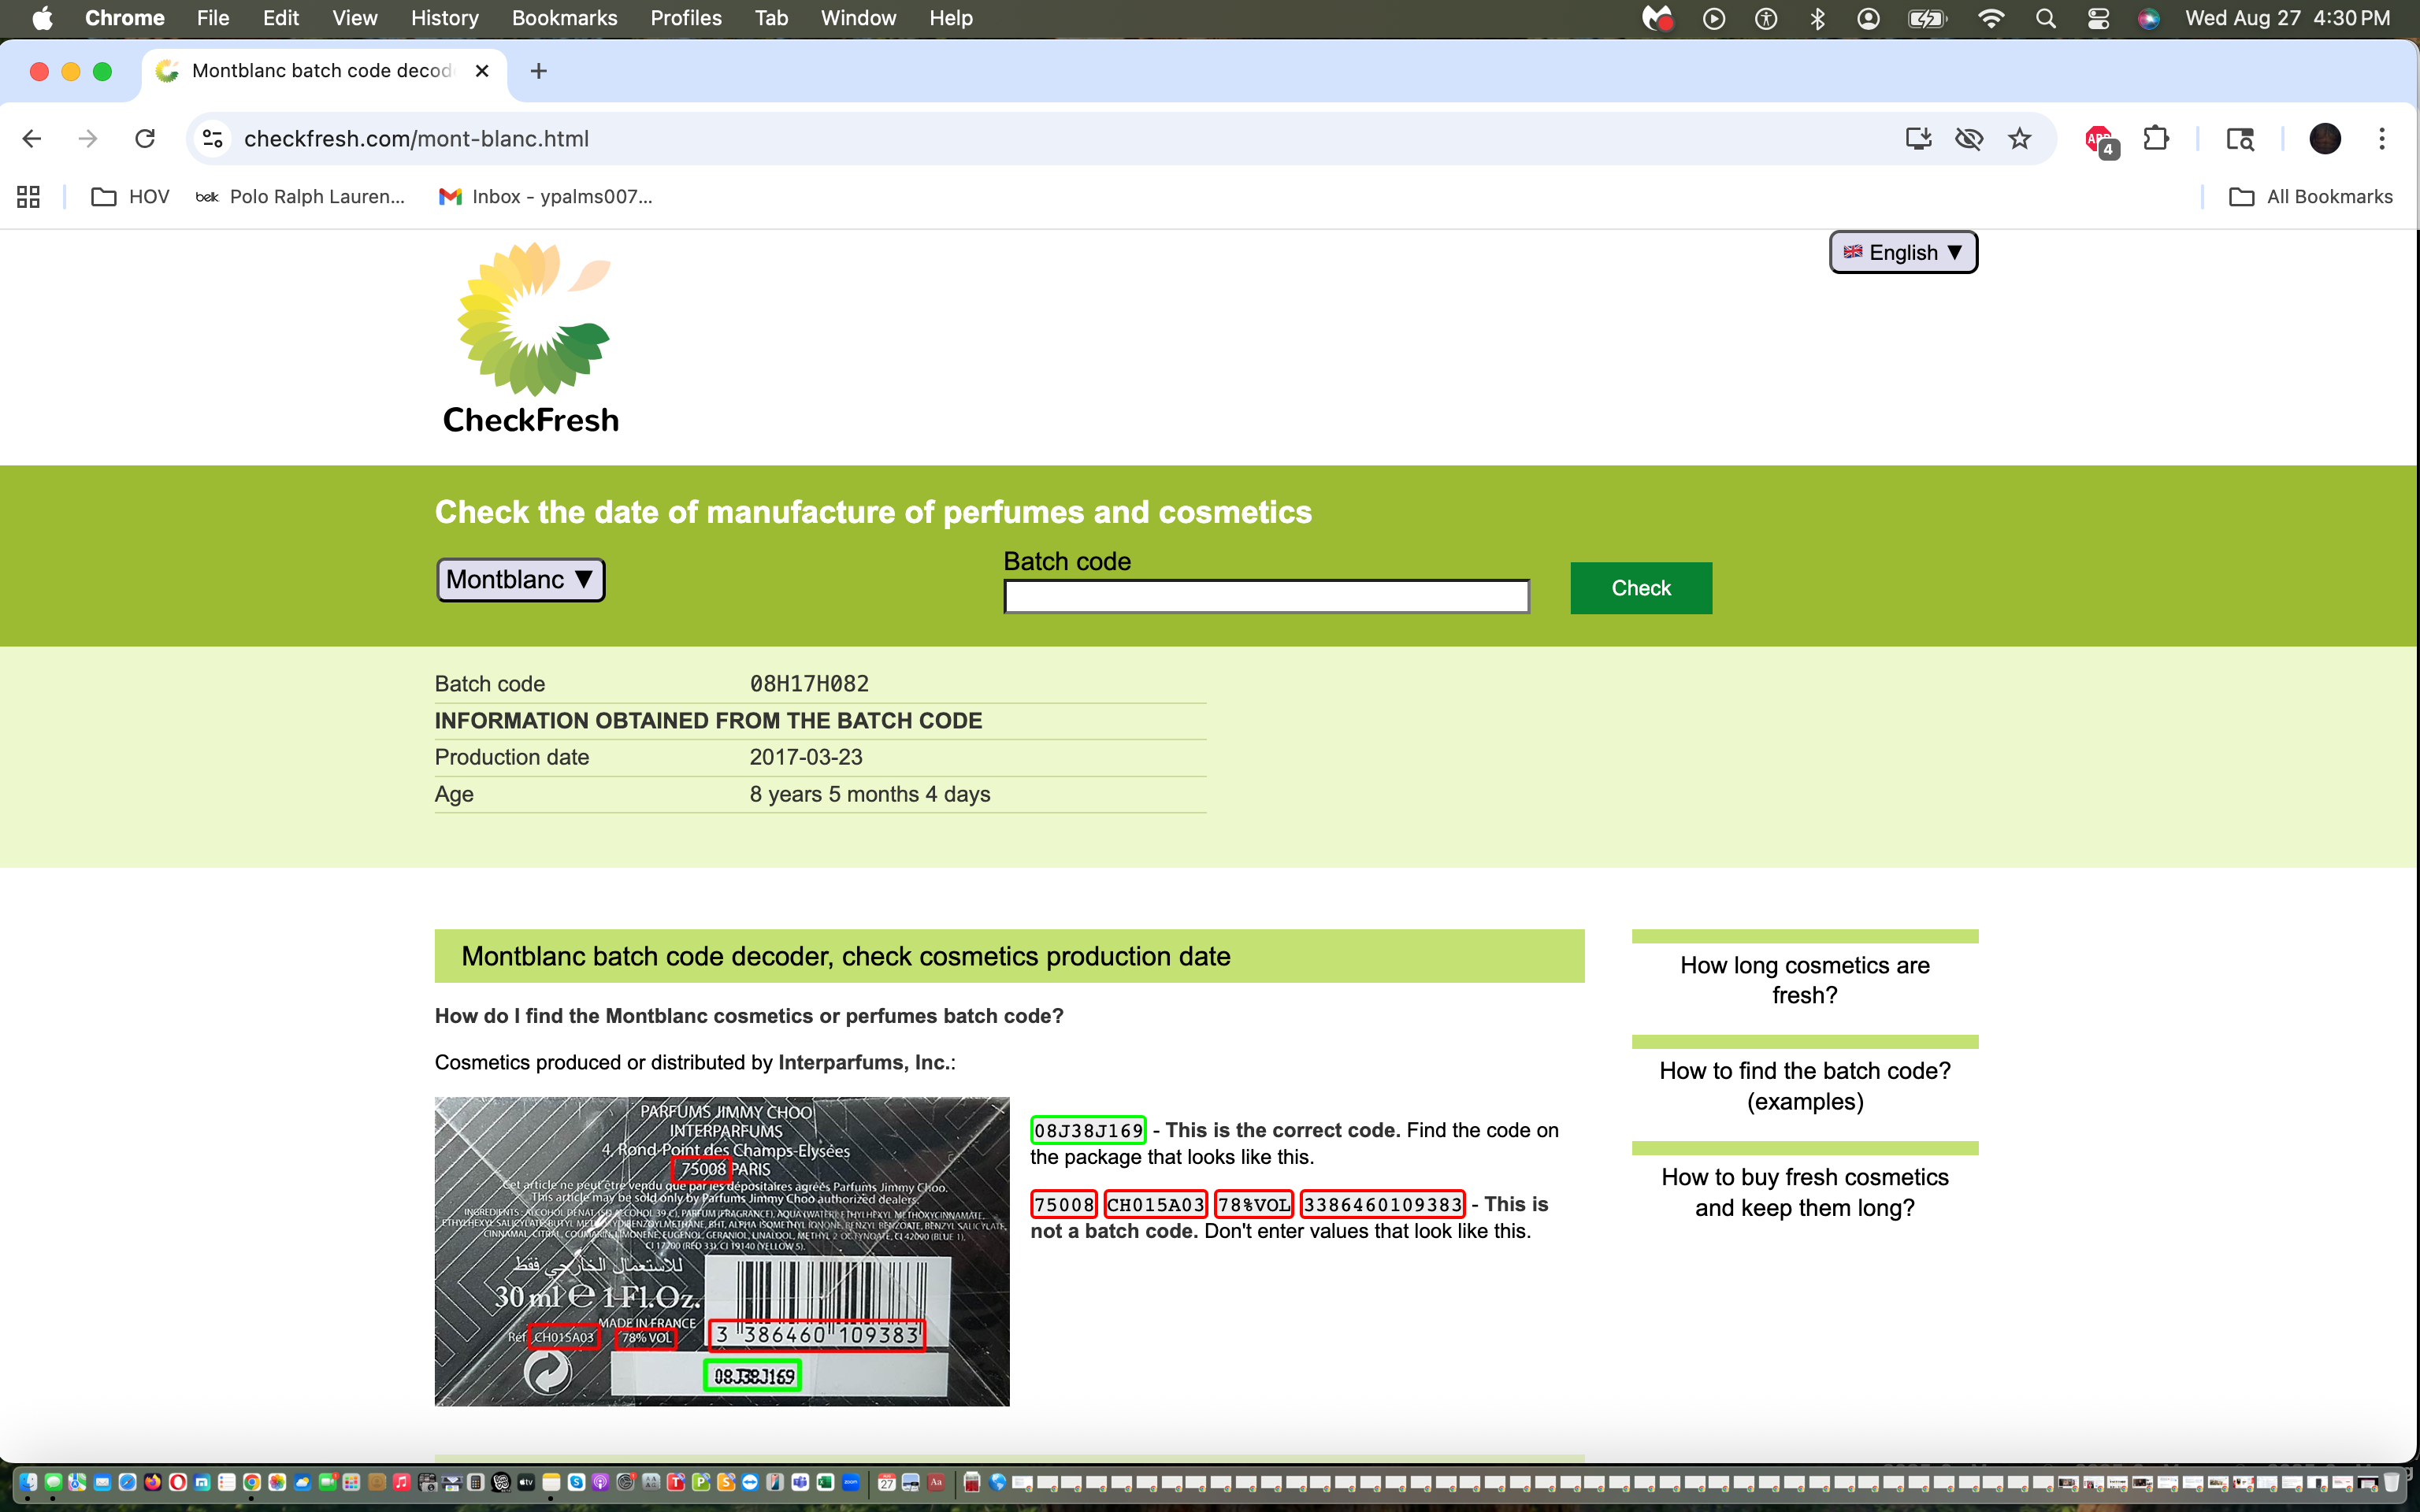Viewport: 2420px width, 1512px height.
Task: Open the English language dropdown
Action: (x=1902, y=252)
